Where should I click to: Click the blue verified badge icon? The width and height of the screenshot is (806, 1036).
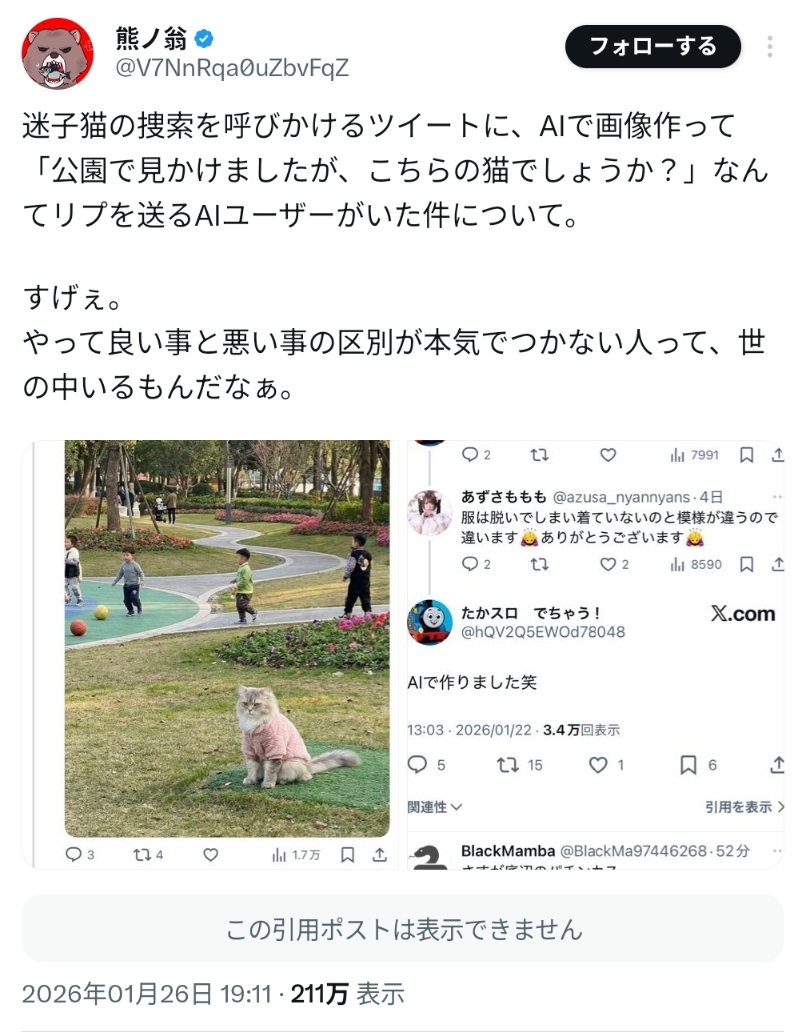(204, 39)
